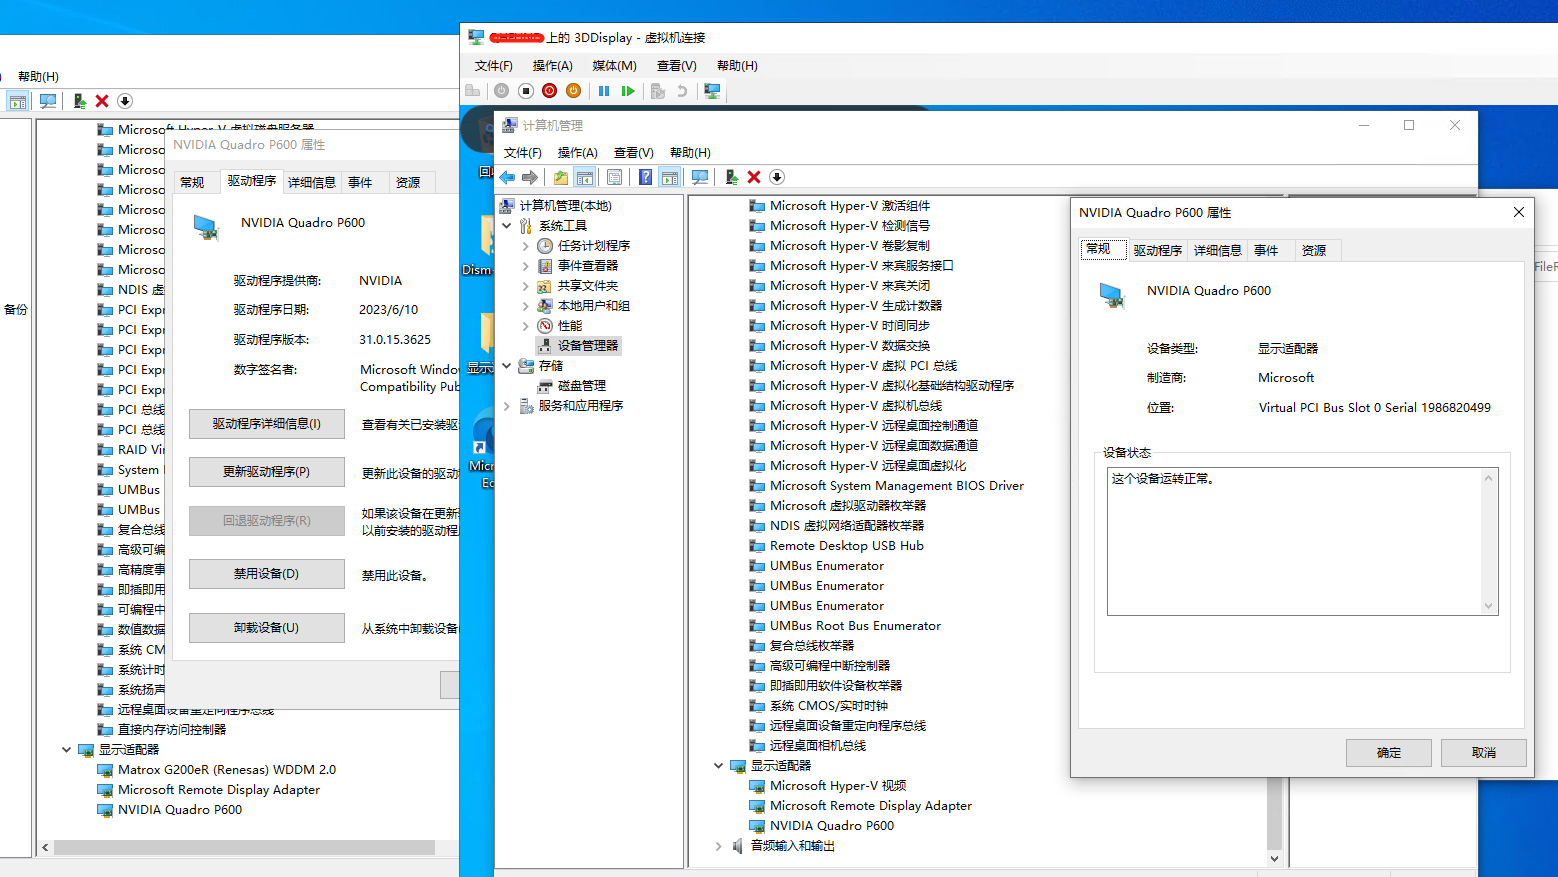Screen dimensions: 1558x877
Task: Revert the VM using the undo arrow icon
Action: coord(683,90)
